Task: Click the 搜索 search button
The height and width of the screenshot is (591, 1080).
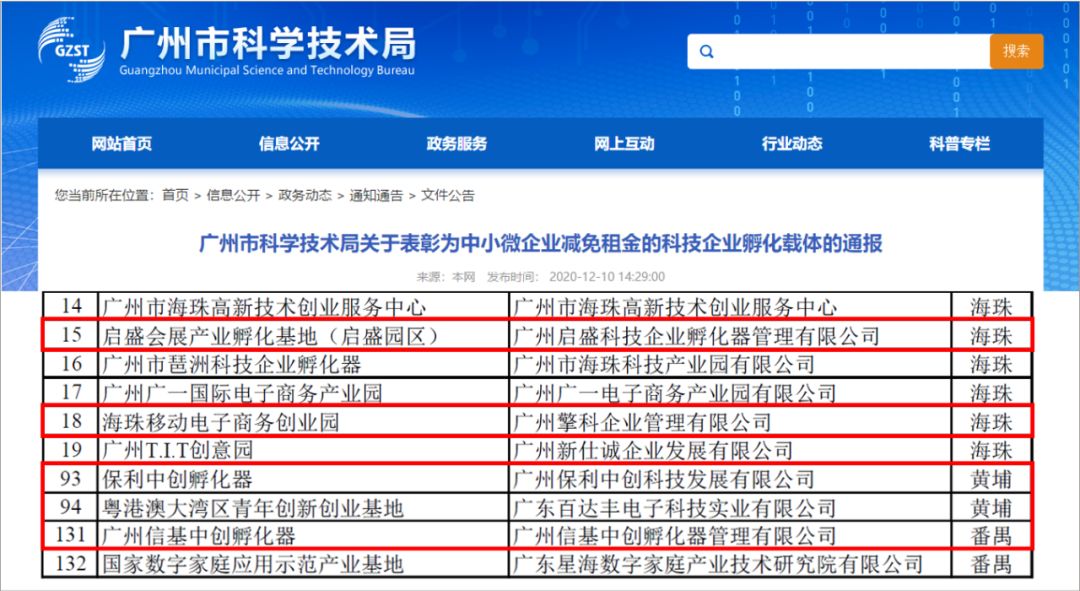Action: coord(1016,52)
